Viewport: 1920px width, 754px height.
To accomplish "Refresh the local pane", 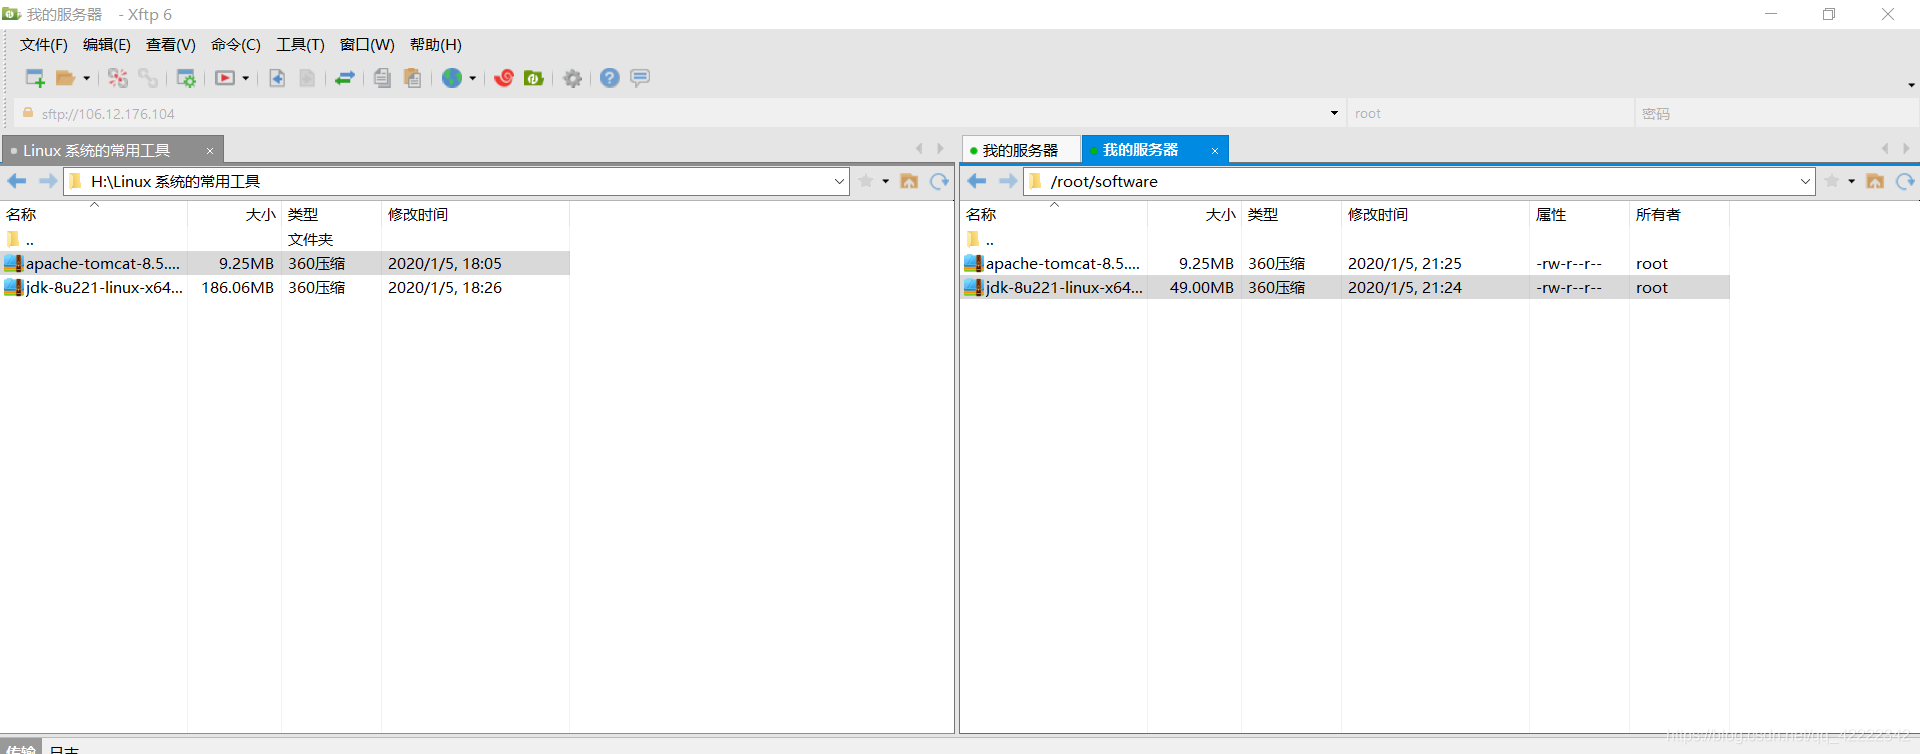I will [939, 181].
